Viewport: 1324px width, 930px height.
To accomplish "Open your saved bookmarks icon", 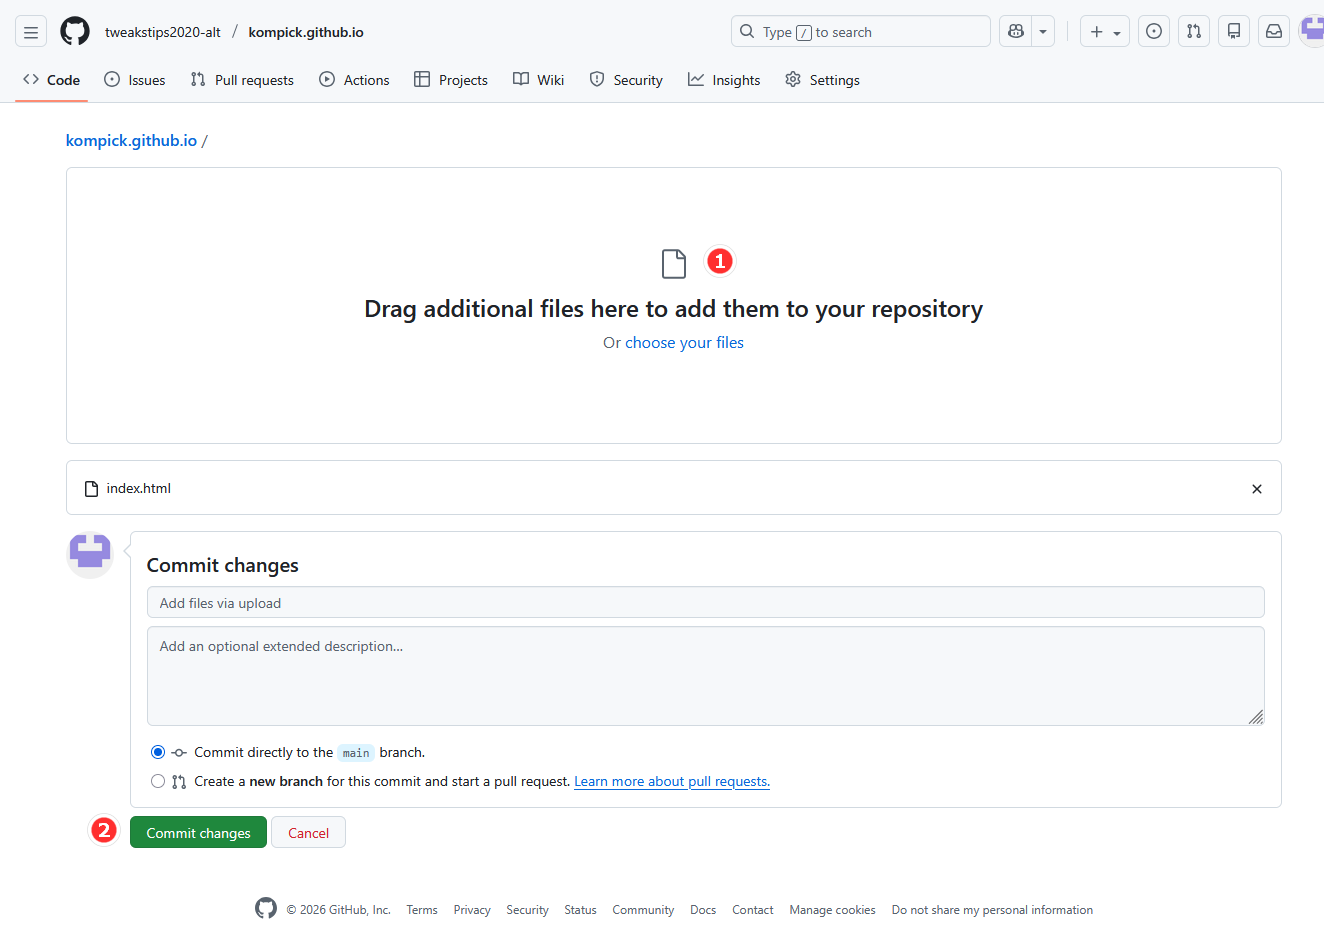I will tap(1233, 31).
